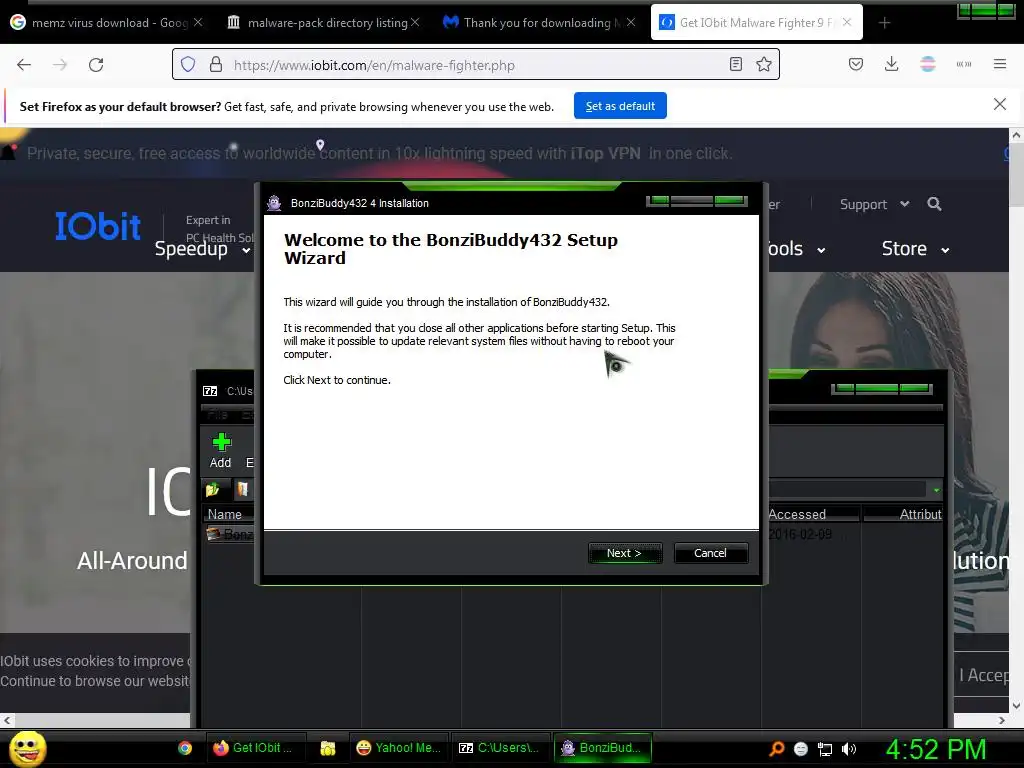1024x768 pixels.
Task: Expand the Support menu on IObit site
Action: point(874,204)
